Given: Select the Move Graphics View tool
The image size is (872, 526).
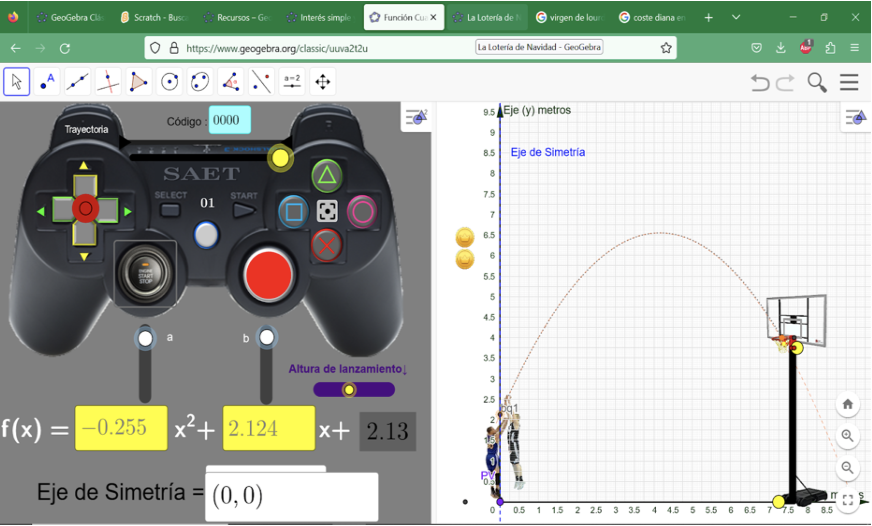Looking at the screenshot, I should [x=322, y=82].
